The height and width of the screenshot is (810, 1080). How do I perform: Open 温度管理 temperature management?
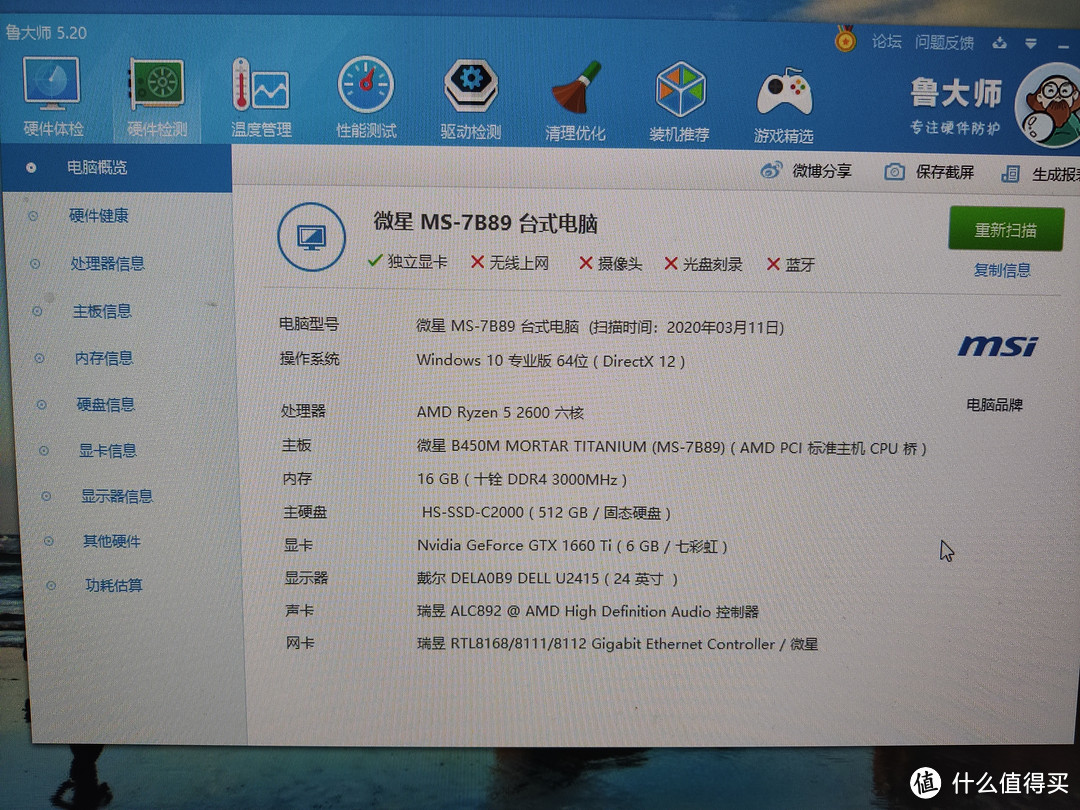pyautogui.click(x=261, y=98)
